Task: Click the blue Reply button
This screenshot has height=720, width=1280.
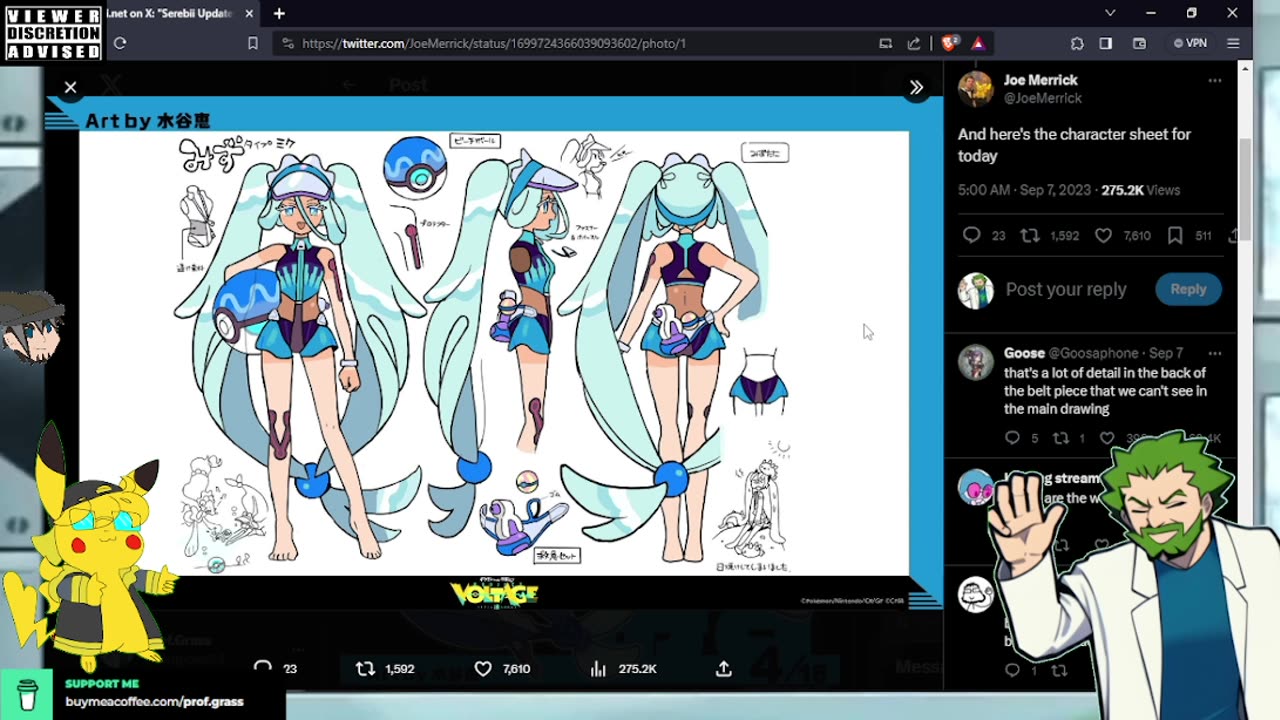Action: click(1188, 289)
